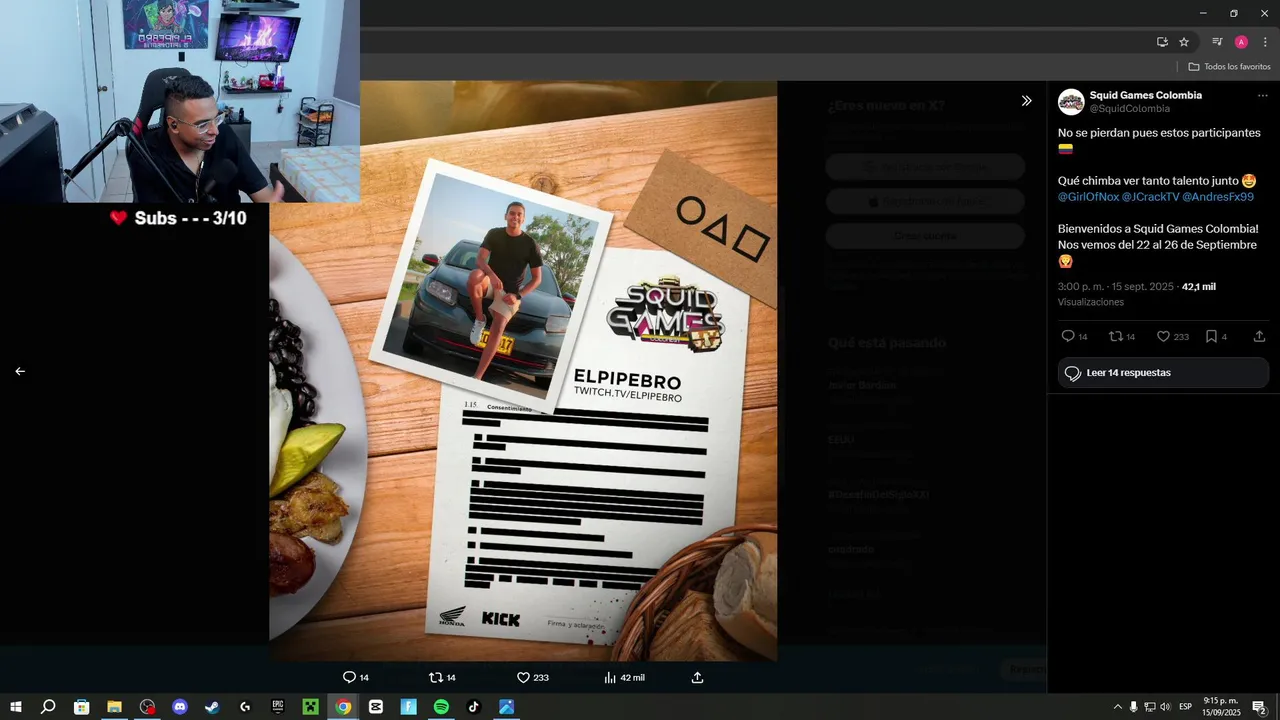Open the Photos app from the taskbar
1280x720 pixels.
coord(507,707)
